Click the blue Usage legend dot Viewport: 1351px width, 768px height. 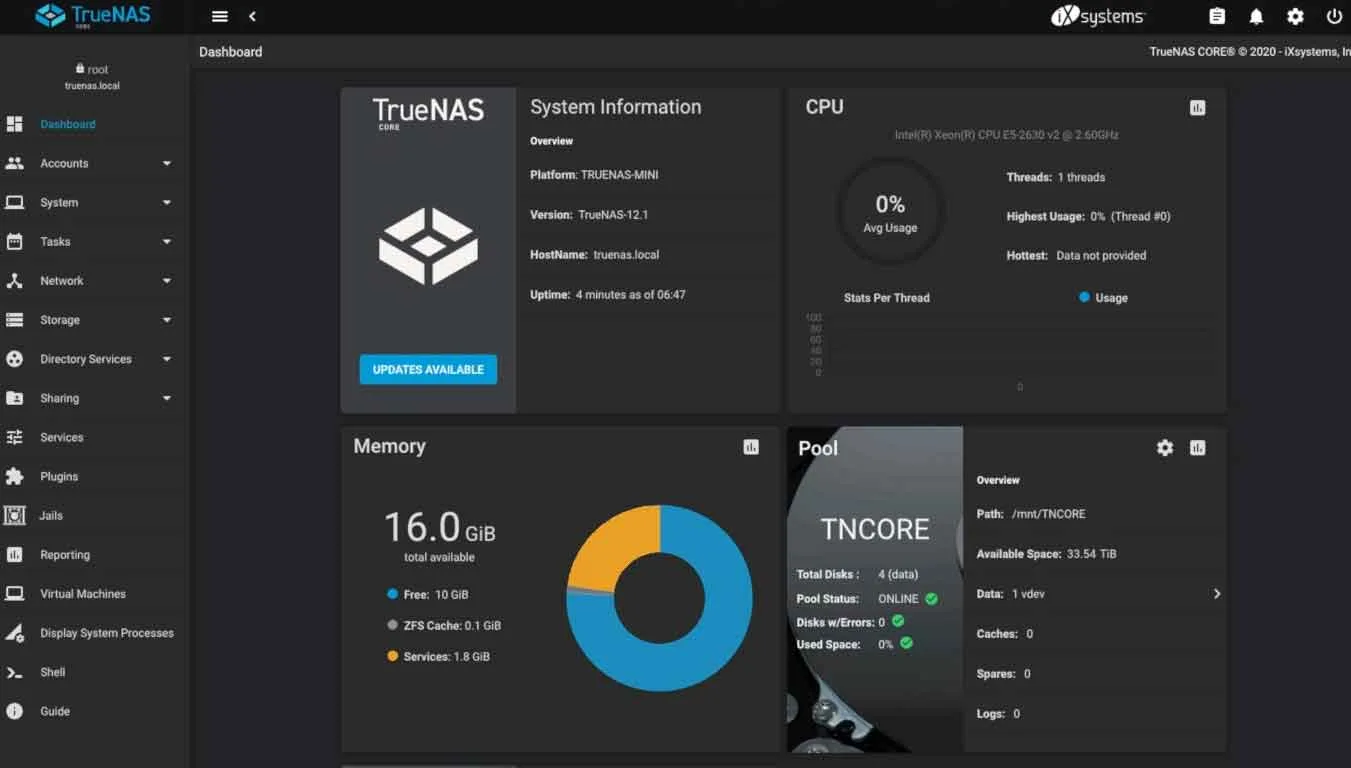coord(1084,297)
